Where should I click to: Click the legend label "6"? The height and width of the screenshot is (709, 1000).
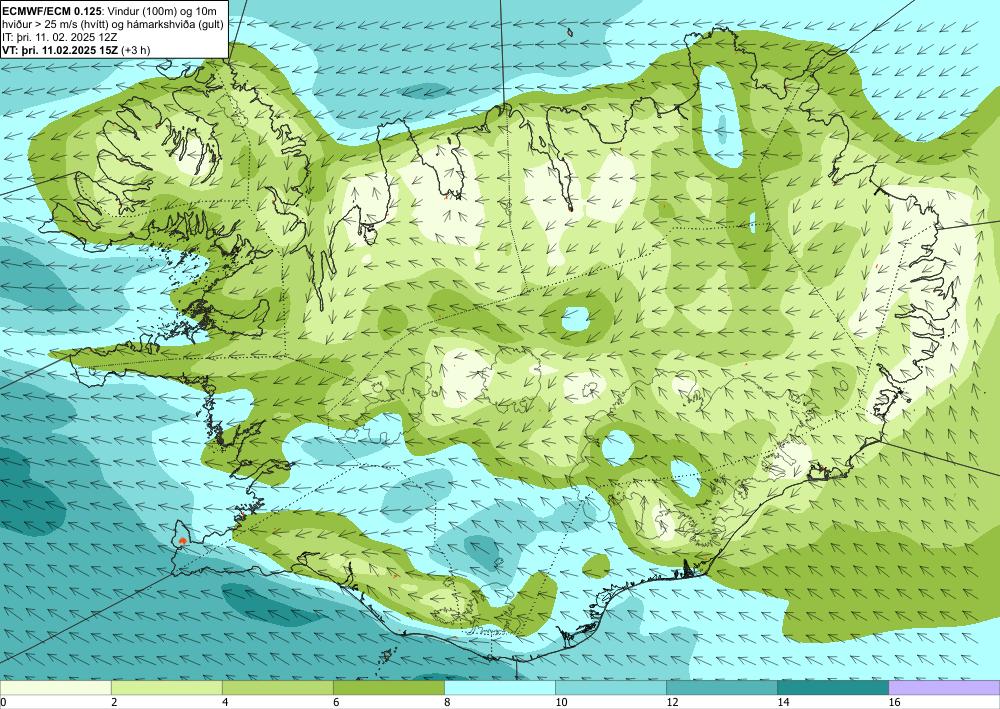(x=336, y=702)
